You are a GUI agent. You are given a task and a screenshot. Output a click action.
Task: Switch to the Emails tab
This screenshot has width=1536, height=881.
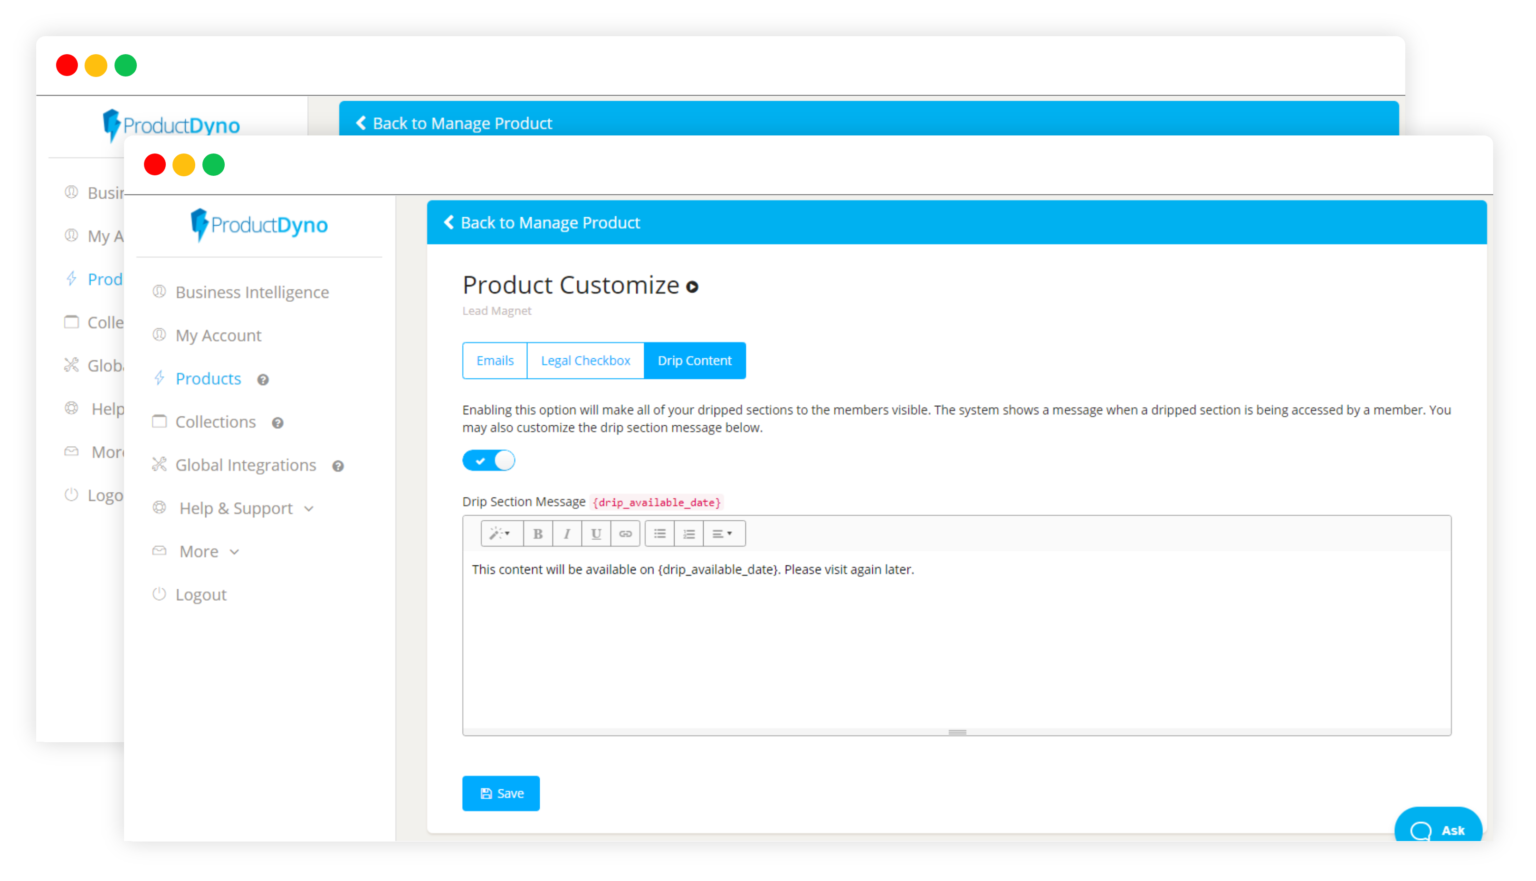click(494, 360)
